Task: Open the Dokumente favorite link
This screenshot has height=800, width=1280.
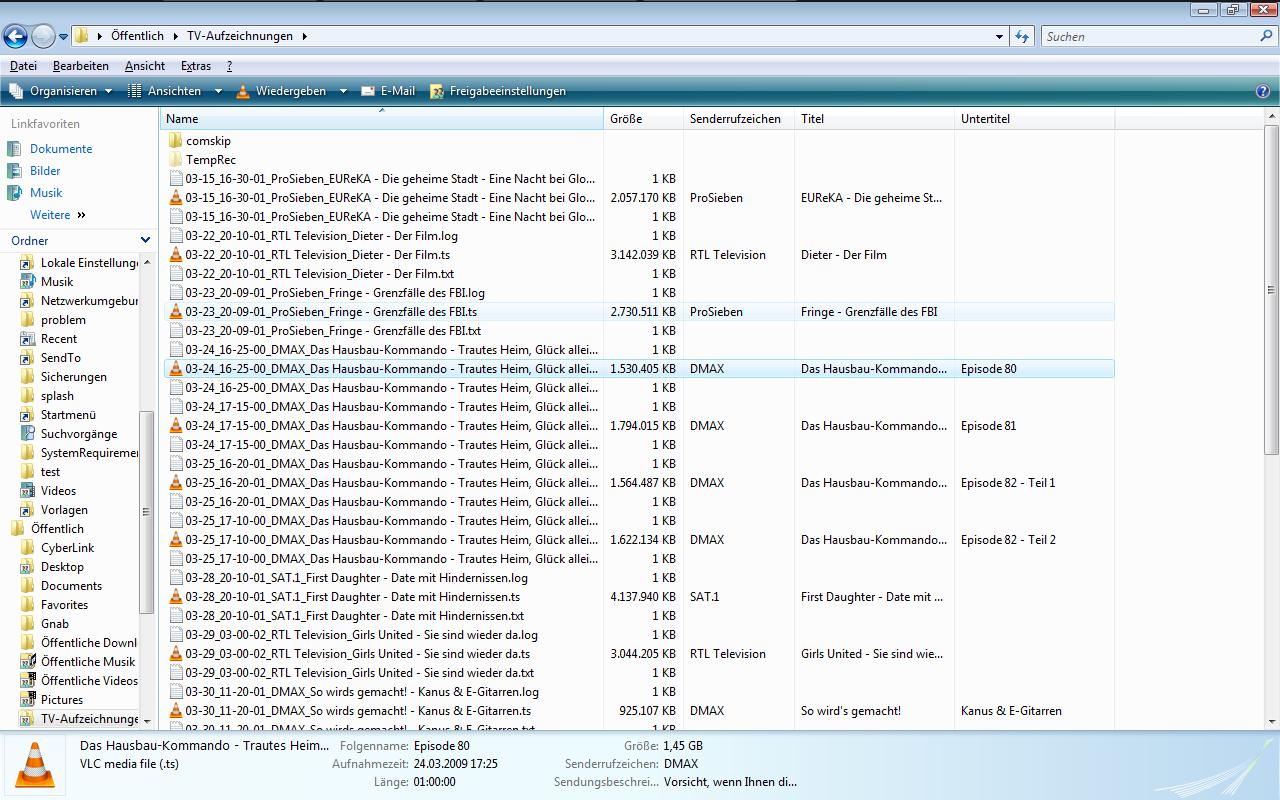Action: pos(61,149)
